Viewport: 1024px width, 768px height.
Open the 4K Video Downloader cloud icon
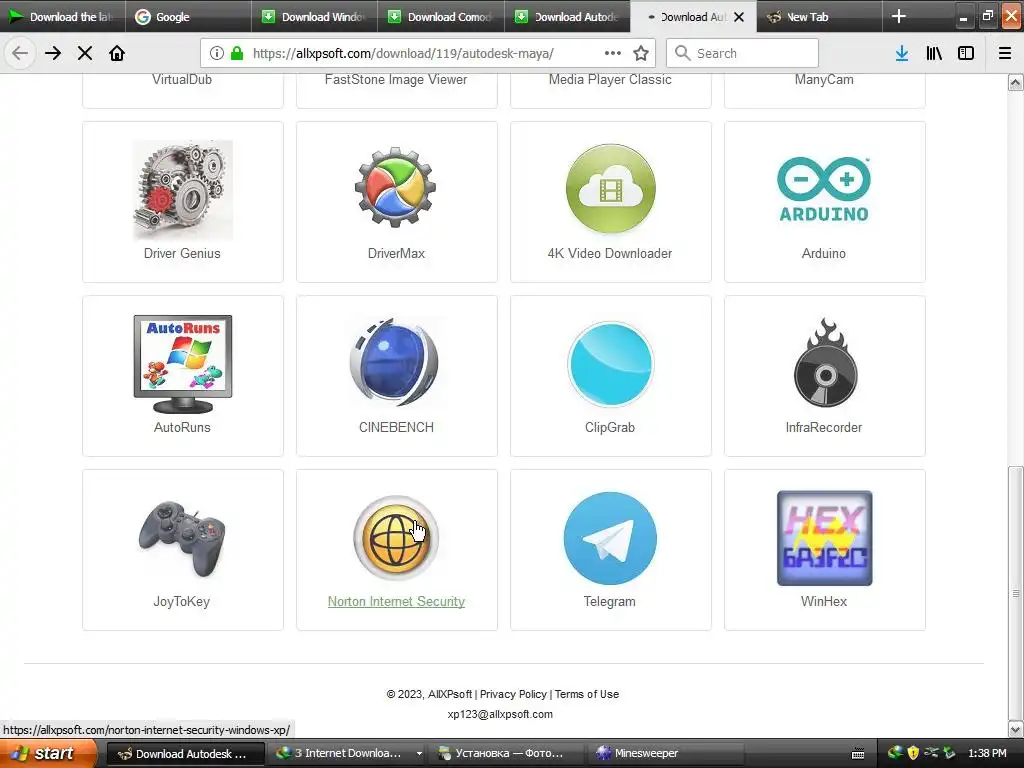click(611, 189)
